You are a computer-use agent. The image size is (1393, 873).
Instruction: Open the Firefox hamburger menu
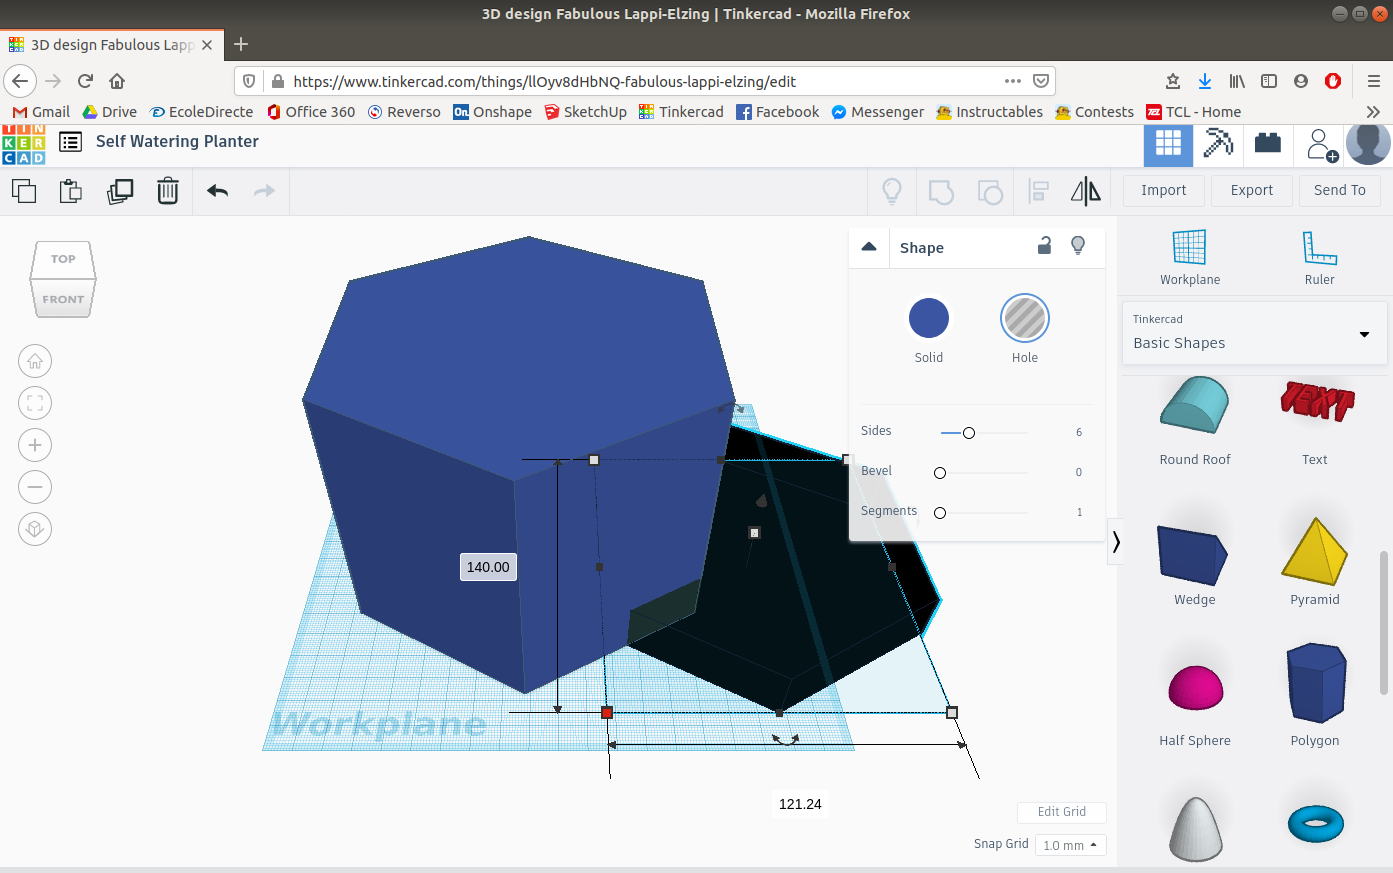1373,81
